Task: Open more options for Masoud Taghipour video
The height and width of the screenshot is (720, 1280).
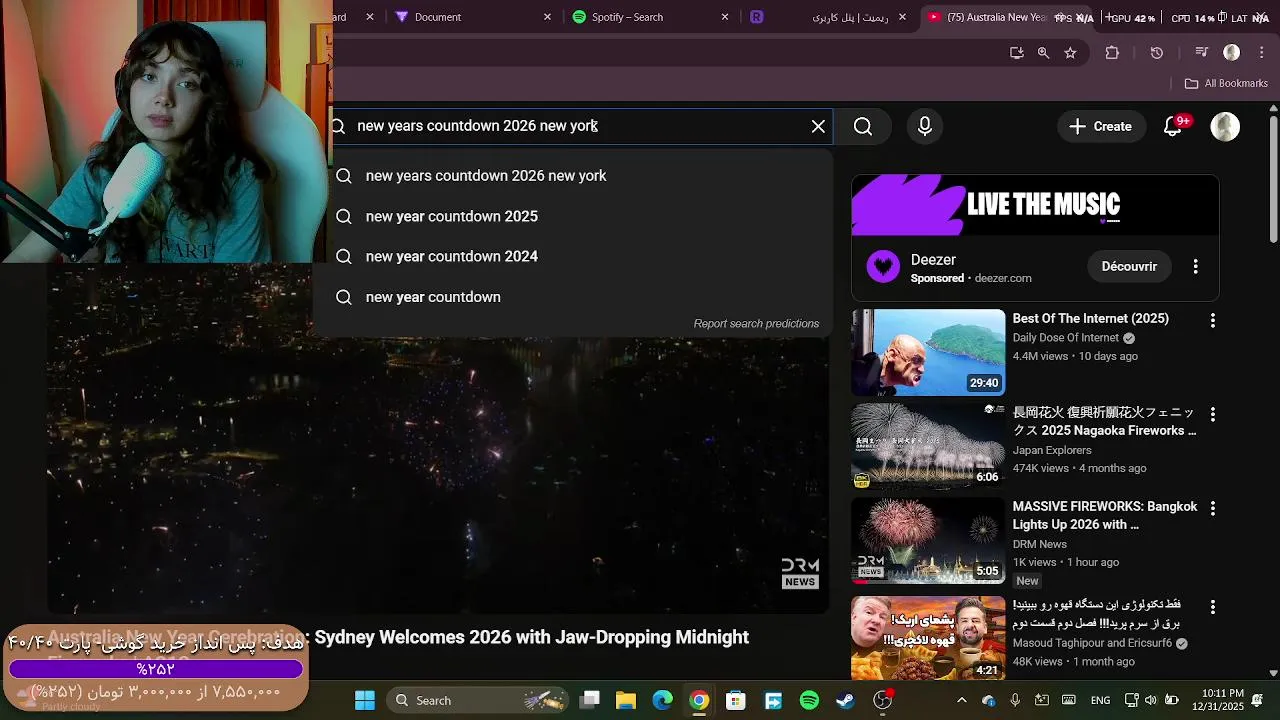Action: point(1213,607)
